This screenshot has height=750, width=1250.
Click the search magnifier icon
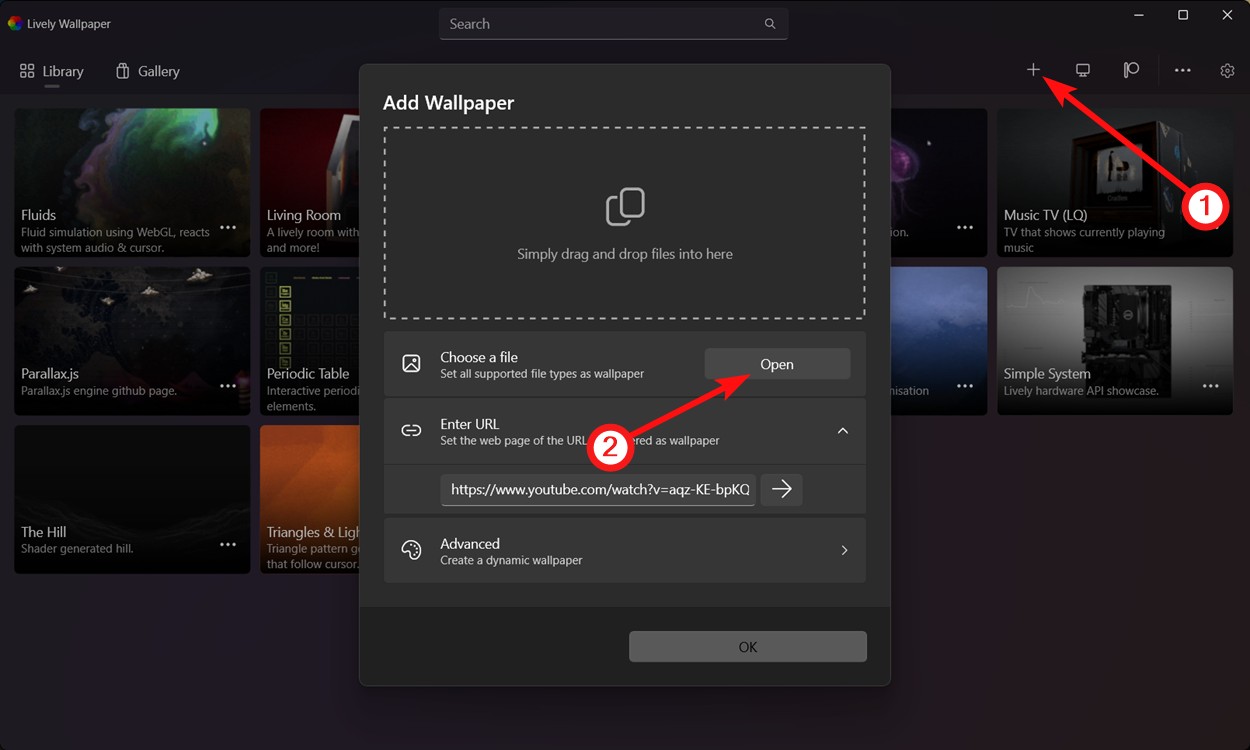[770, 23]
